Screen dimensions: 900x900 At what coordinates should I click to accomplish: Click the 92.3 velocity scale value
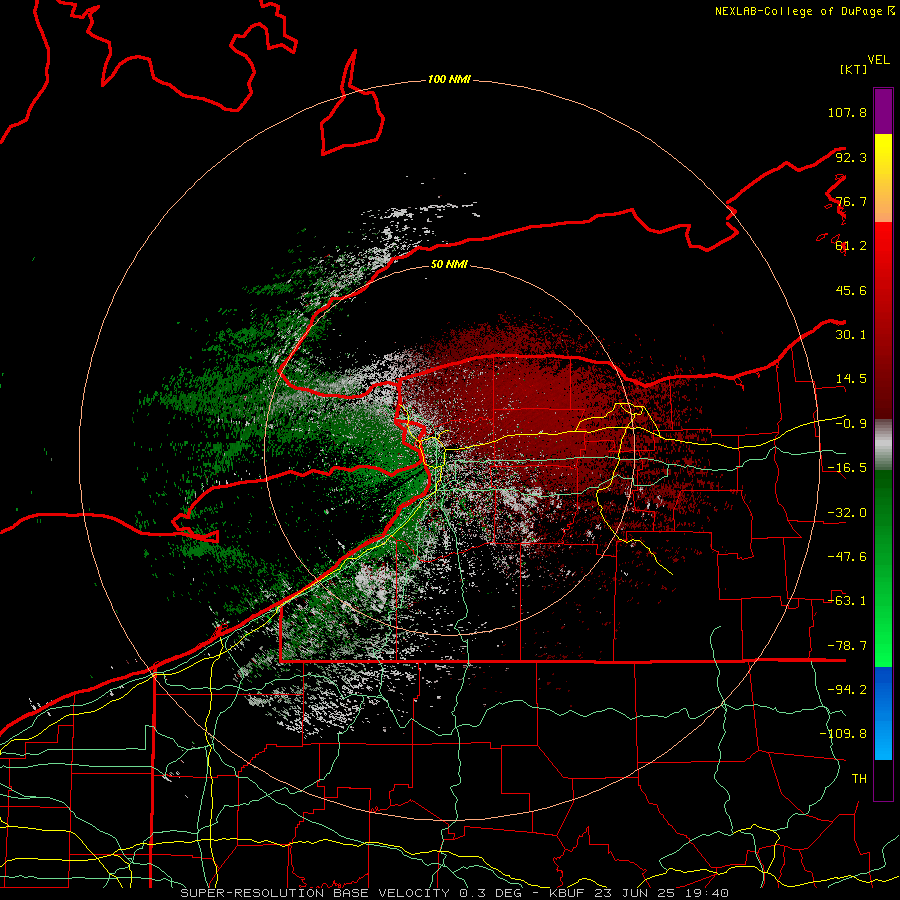pos(851,157)
